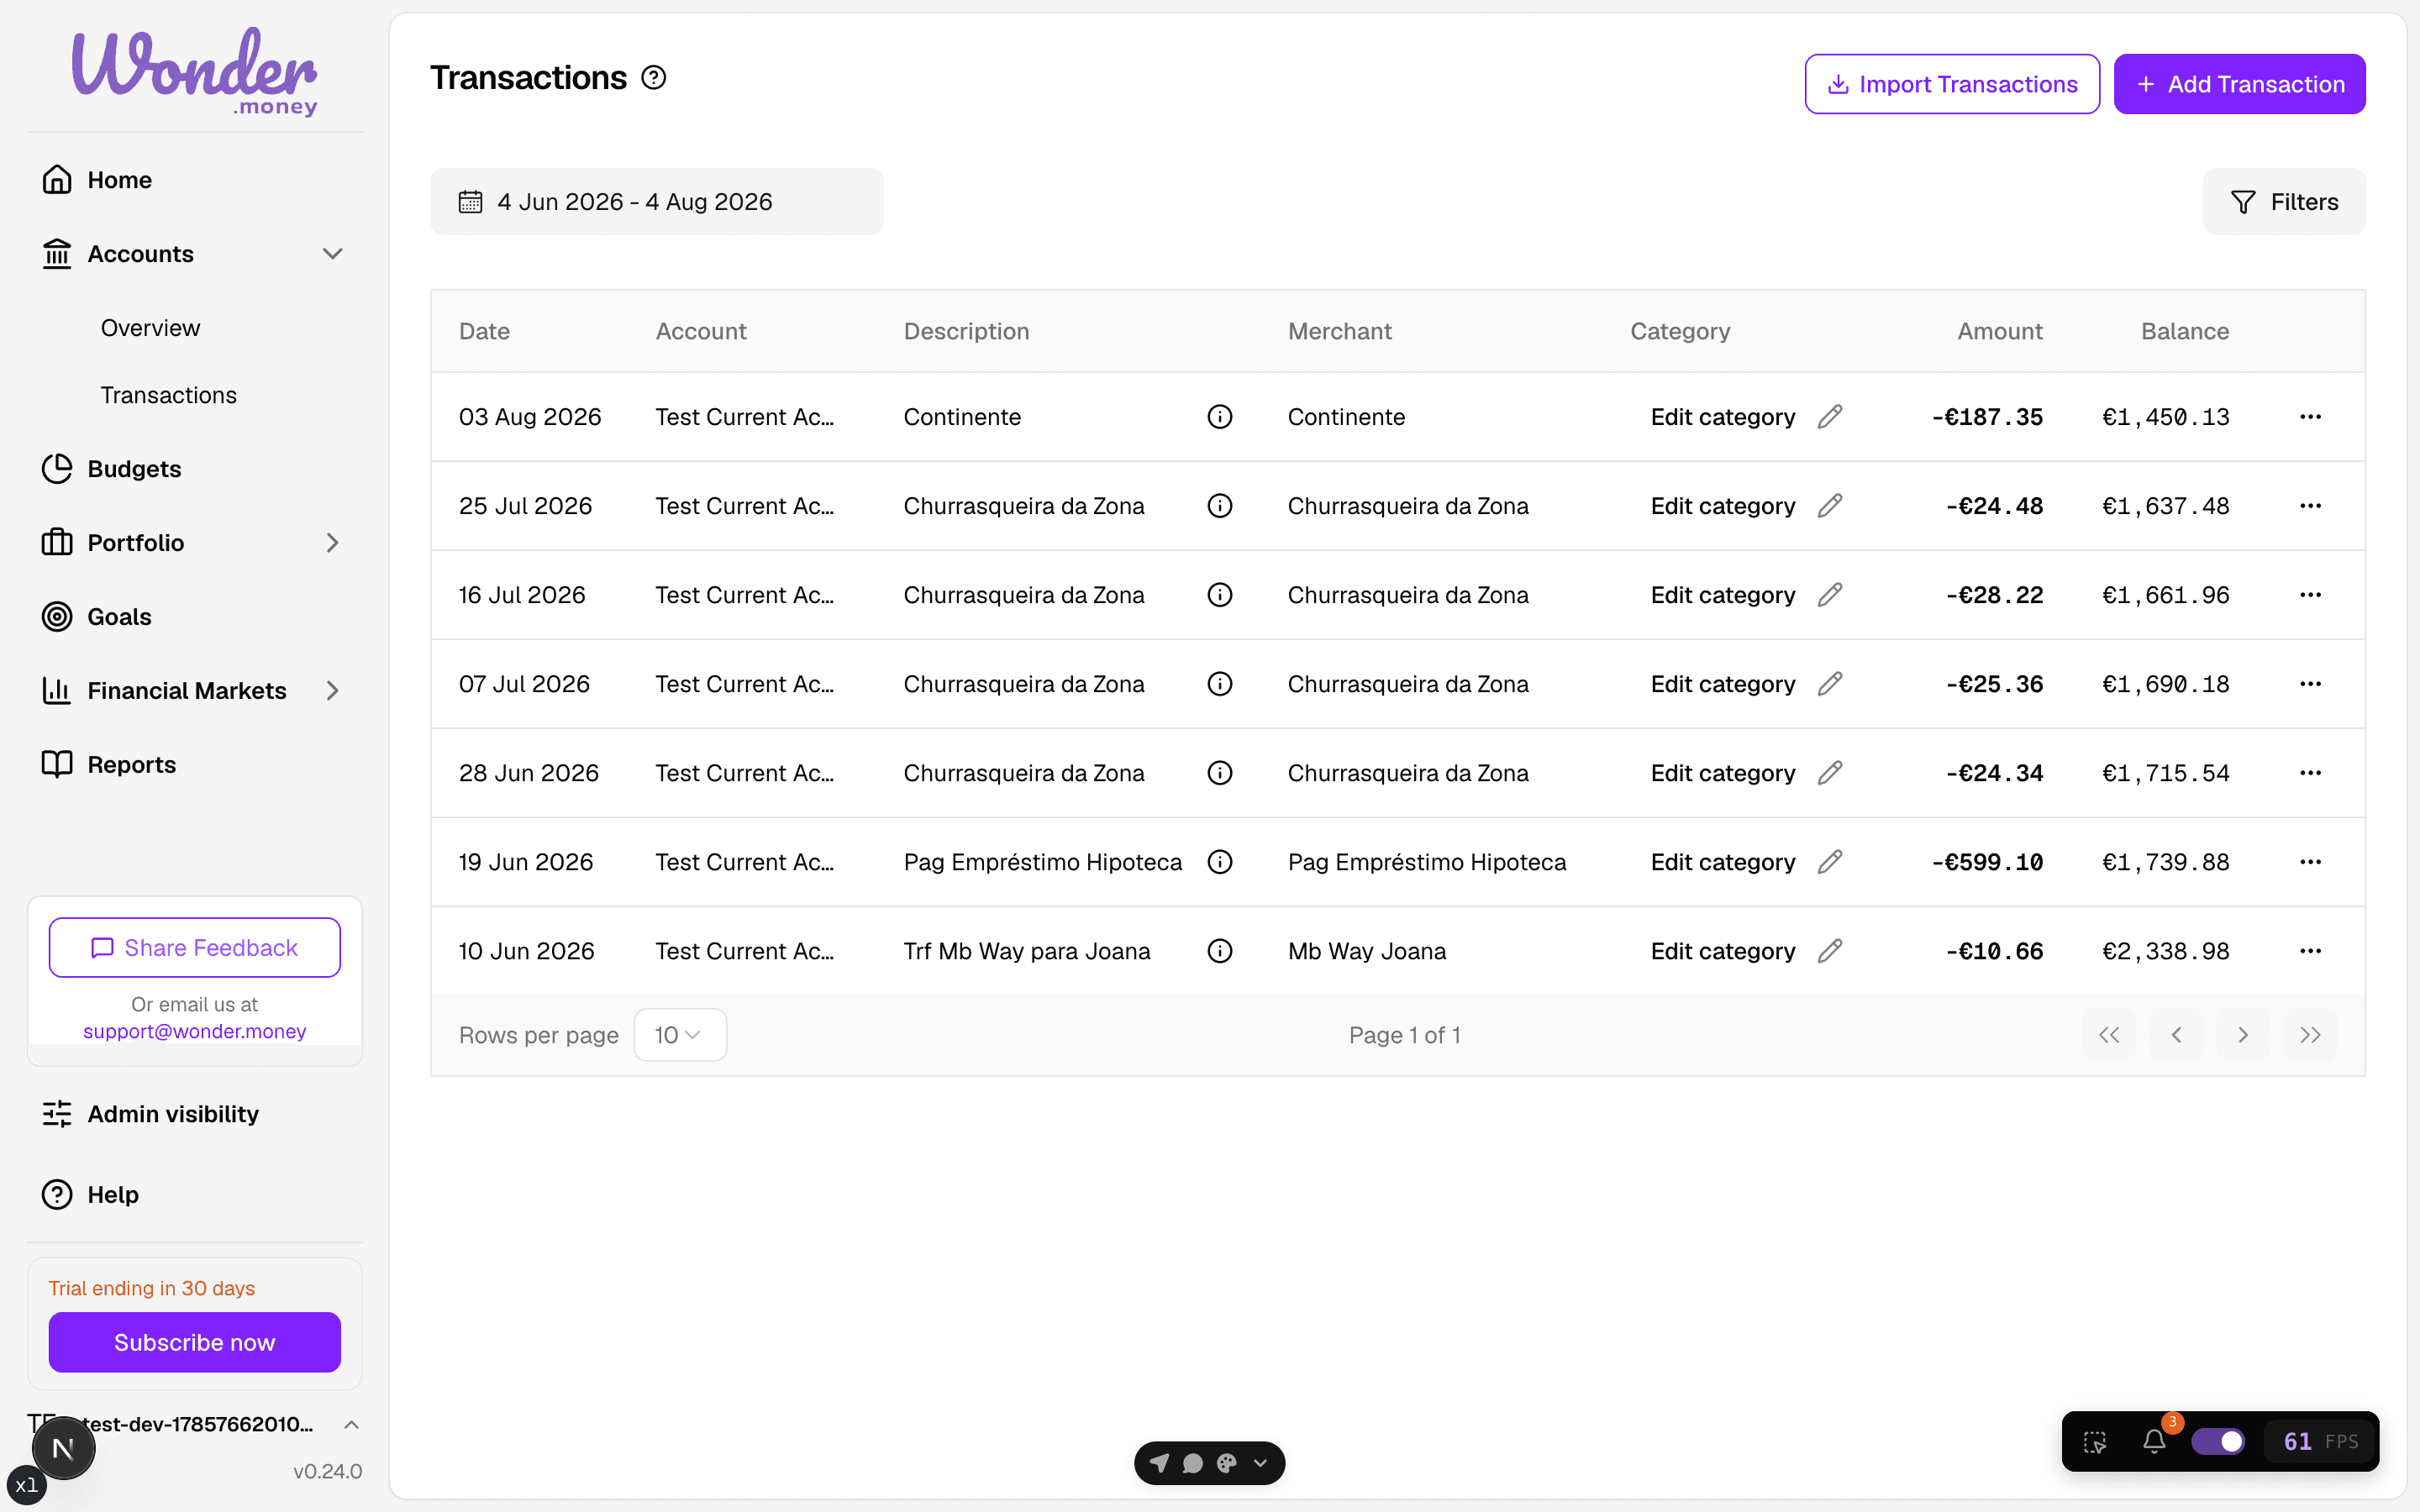Open the Rows per page dropdown
The width and height of the screenshot is (2420, 1512).
coord(680,1035)
